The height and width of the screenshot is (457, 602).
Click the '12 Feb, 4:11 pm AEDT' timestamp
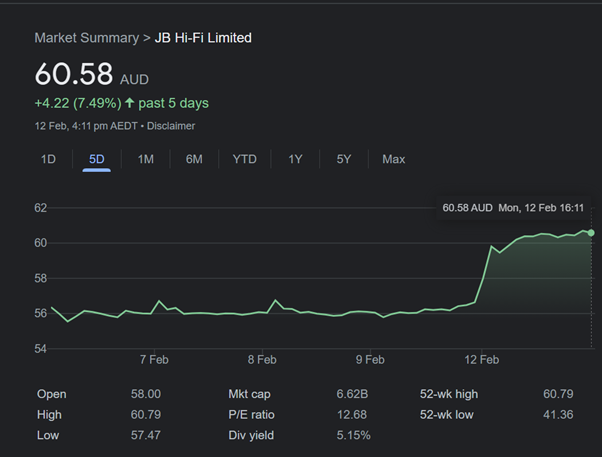(x=86, y=126)
